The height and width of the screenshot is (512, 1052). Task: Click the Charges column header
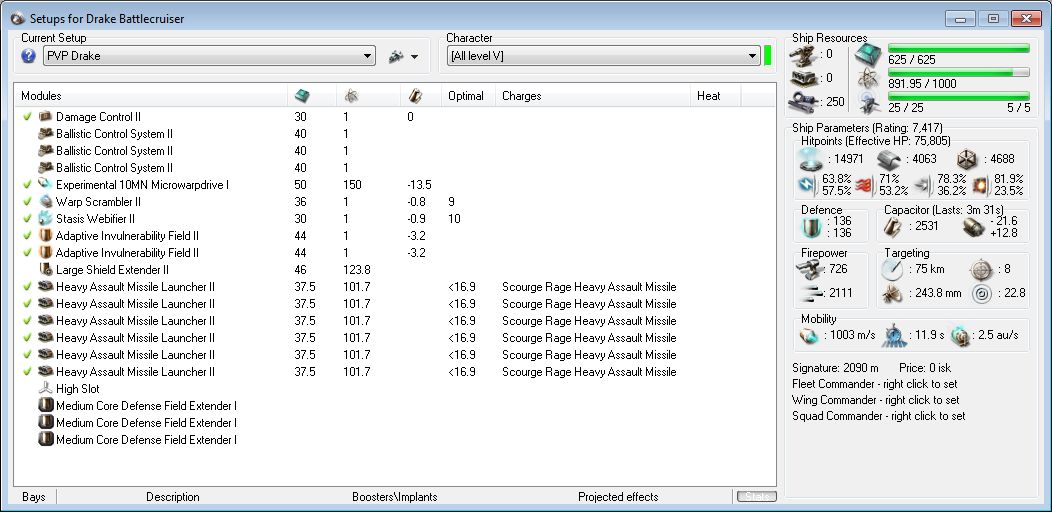[x=521, y=96]
